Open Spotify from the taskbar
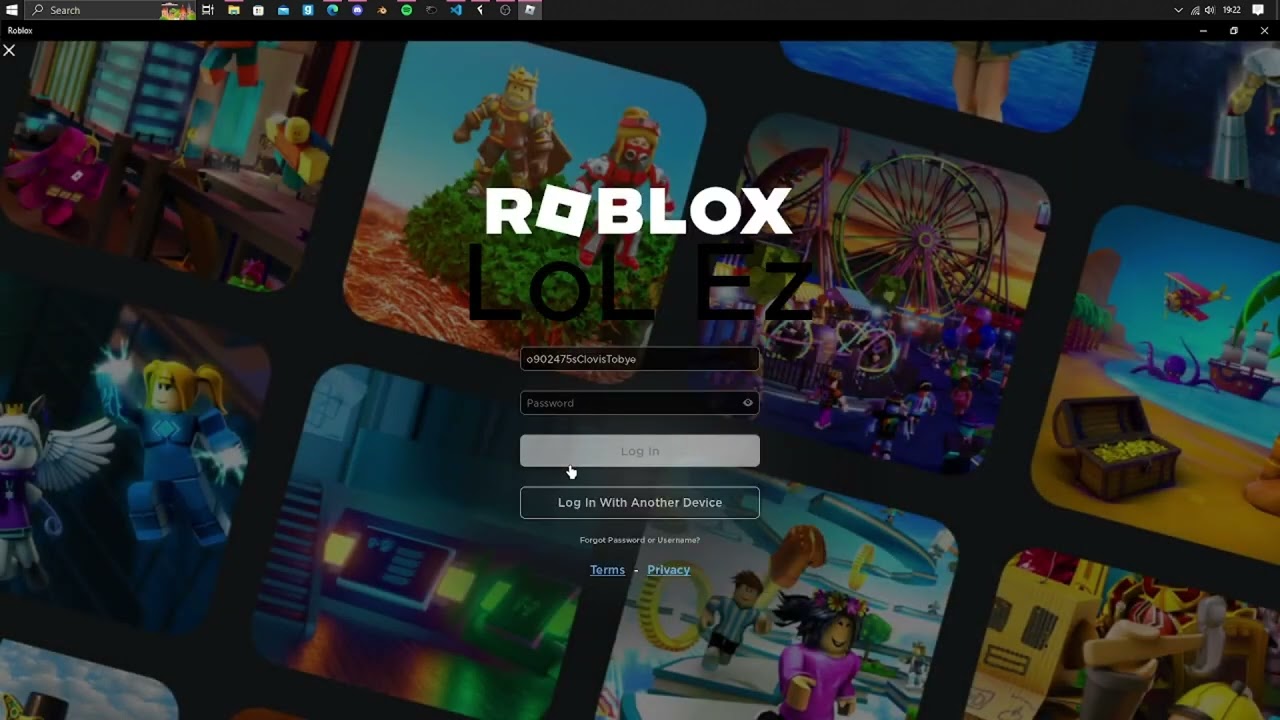This screenshot has height=720, width=1280. coord(406,10)
